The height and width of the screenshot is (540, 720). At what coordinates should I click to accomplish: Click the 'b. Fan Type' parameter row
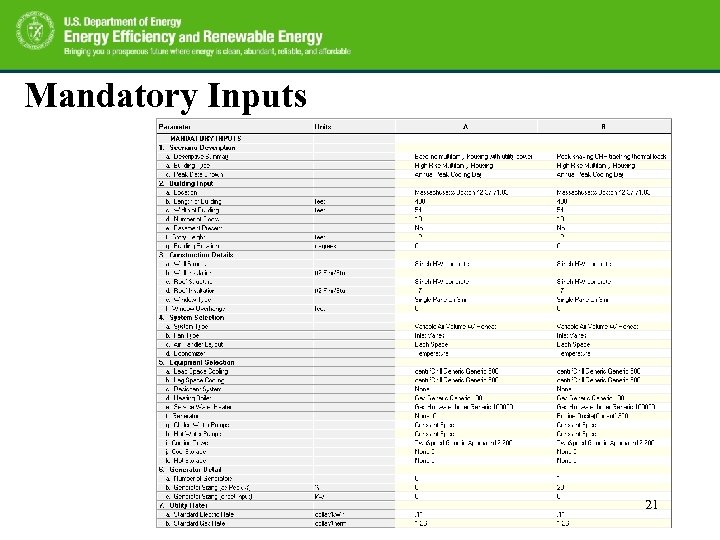tap(413, 335)
